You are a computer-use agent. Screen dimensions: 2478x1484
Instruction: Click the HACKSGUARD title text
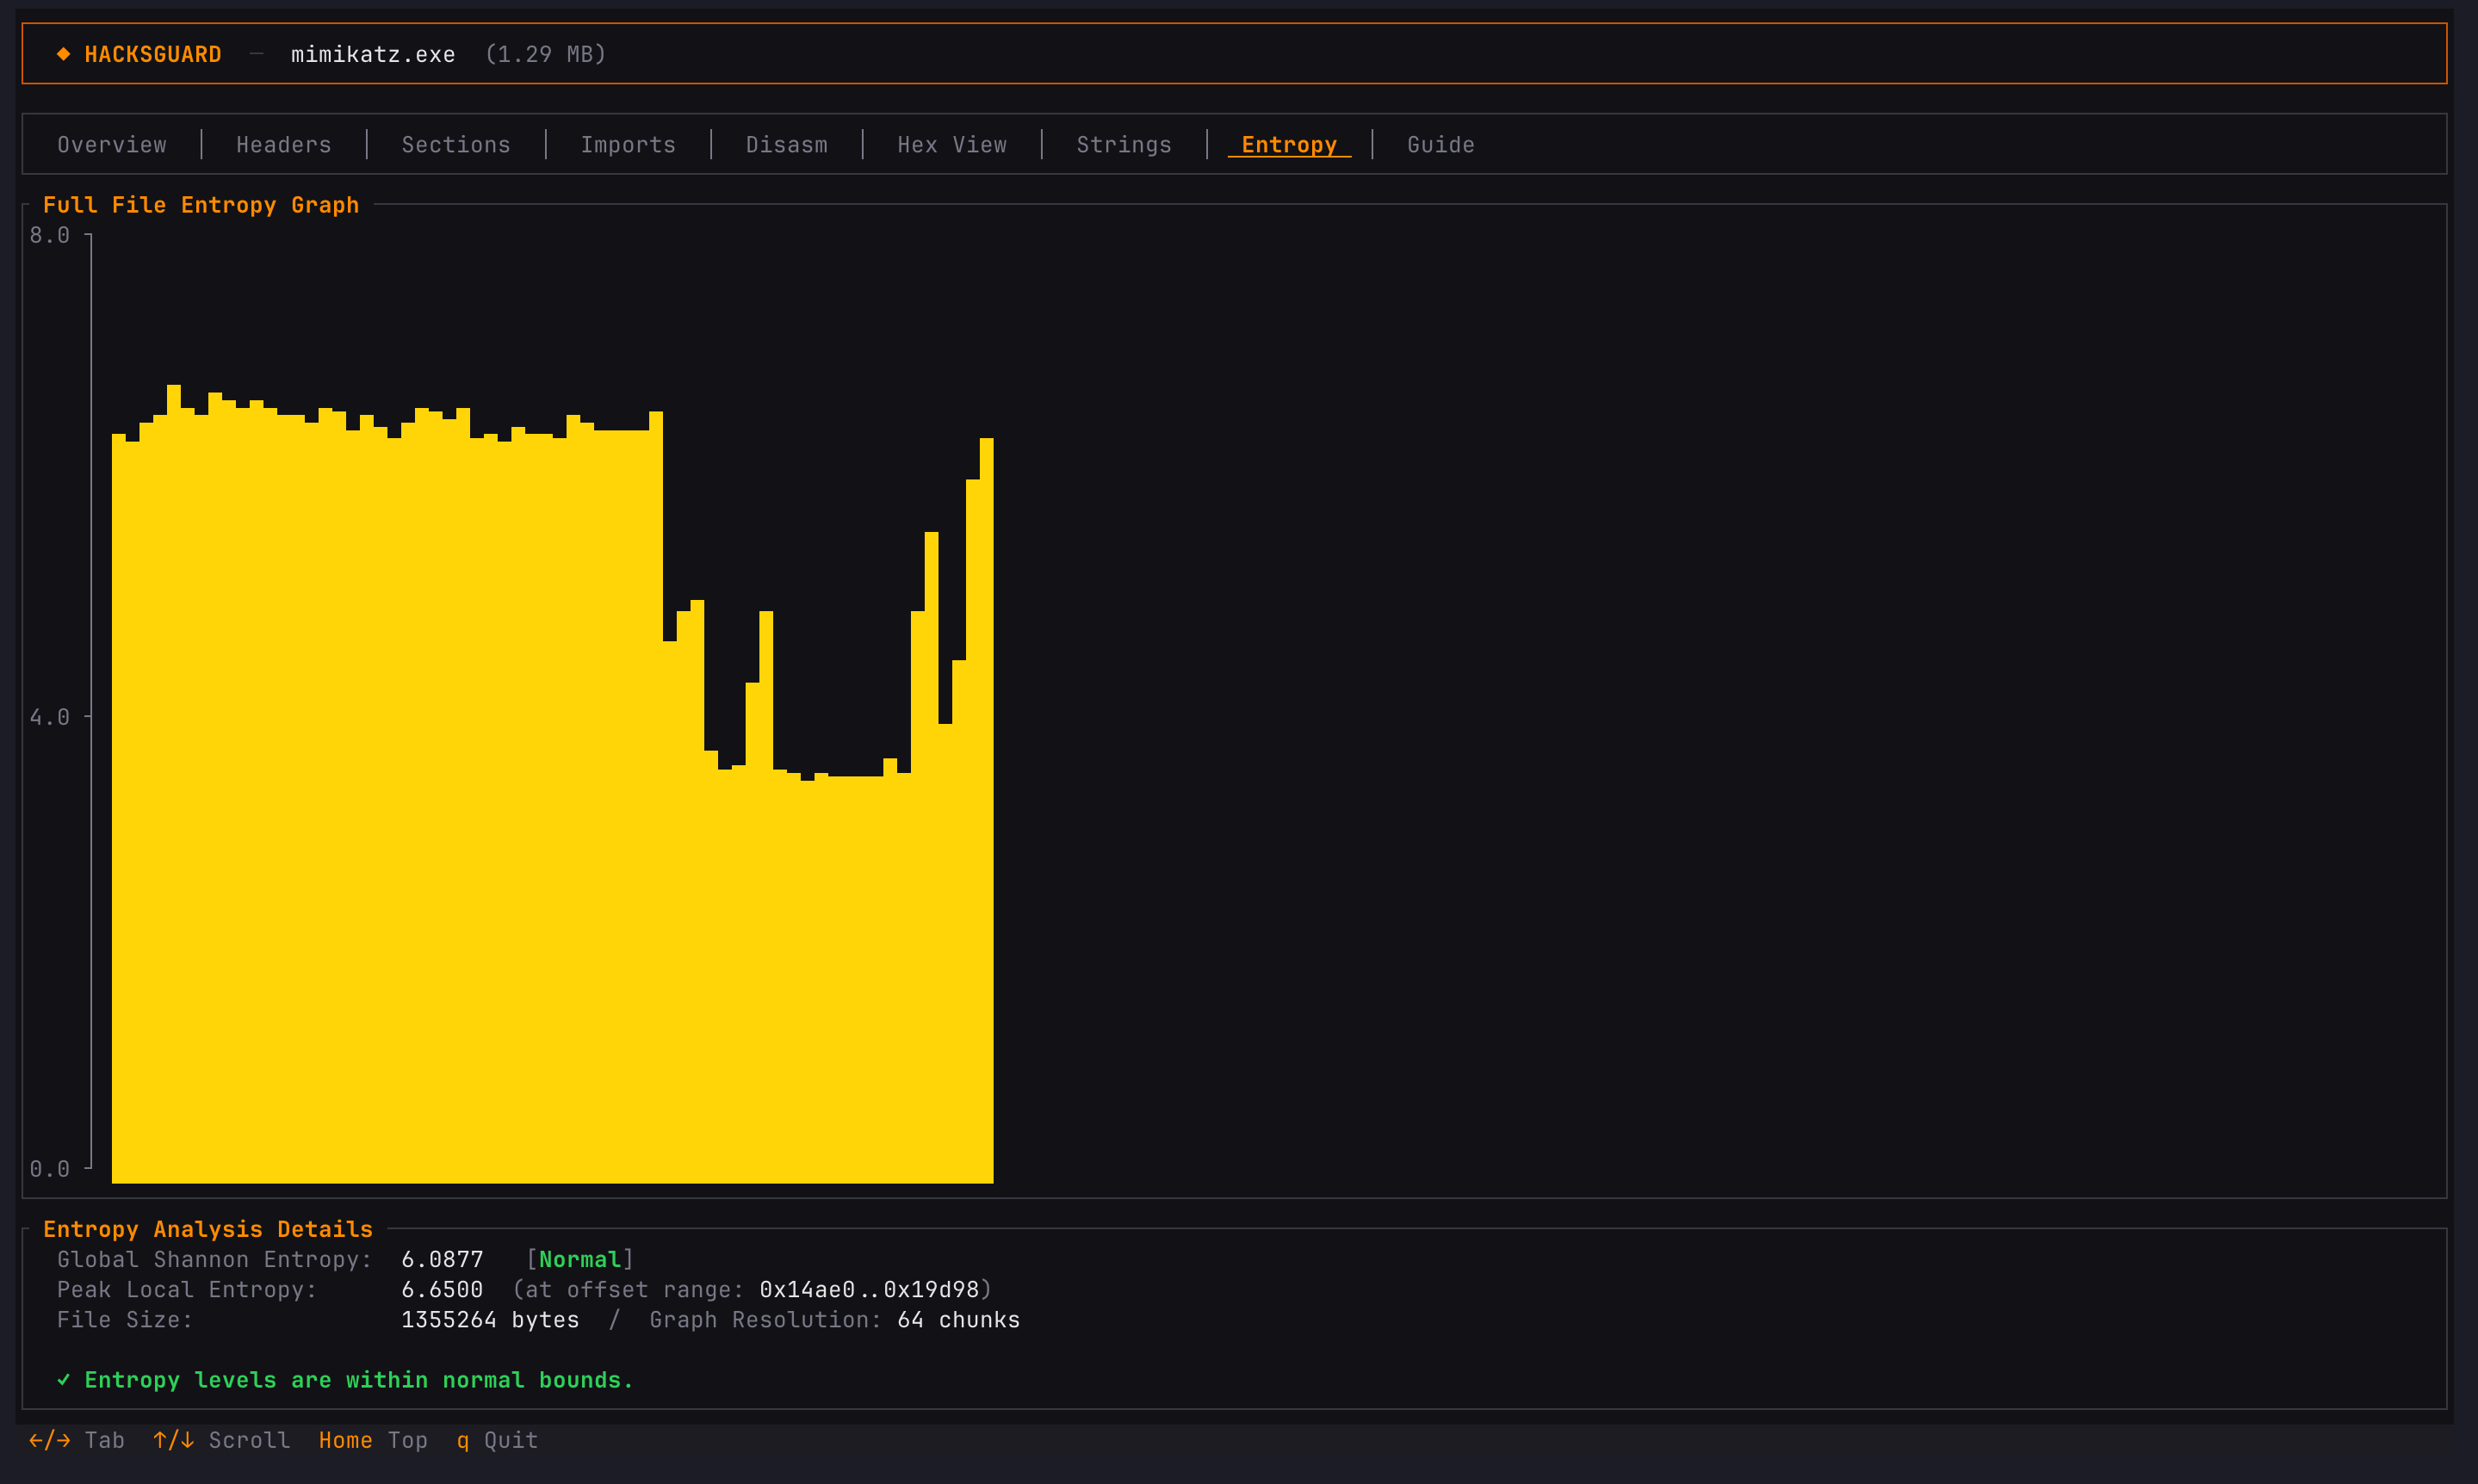[153, 54]
